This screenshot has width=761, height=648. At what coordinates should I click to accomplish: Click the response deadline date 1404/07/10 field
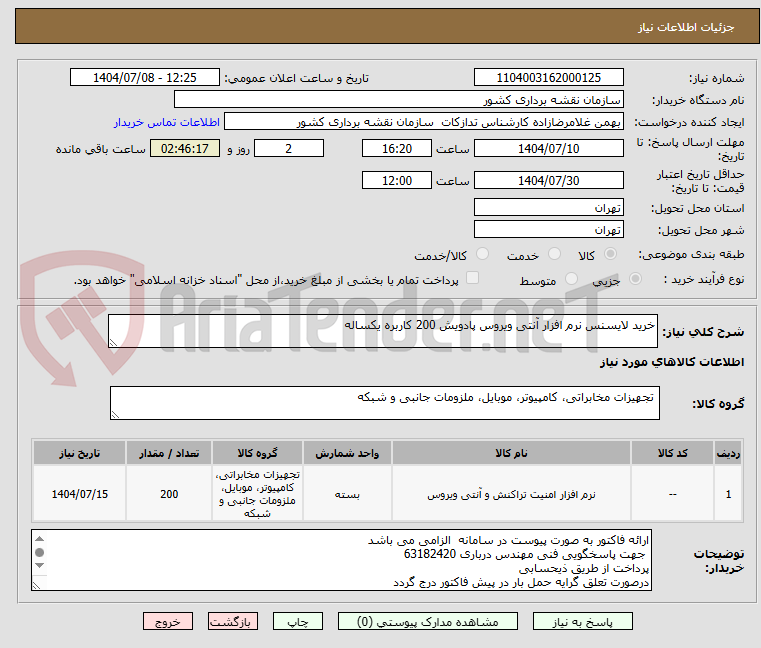point(548,149)
